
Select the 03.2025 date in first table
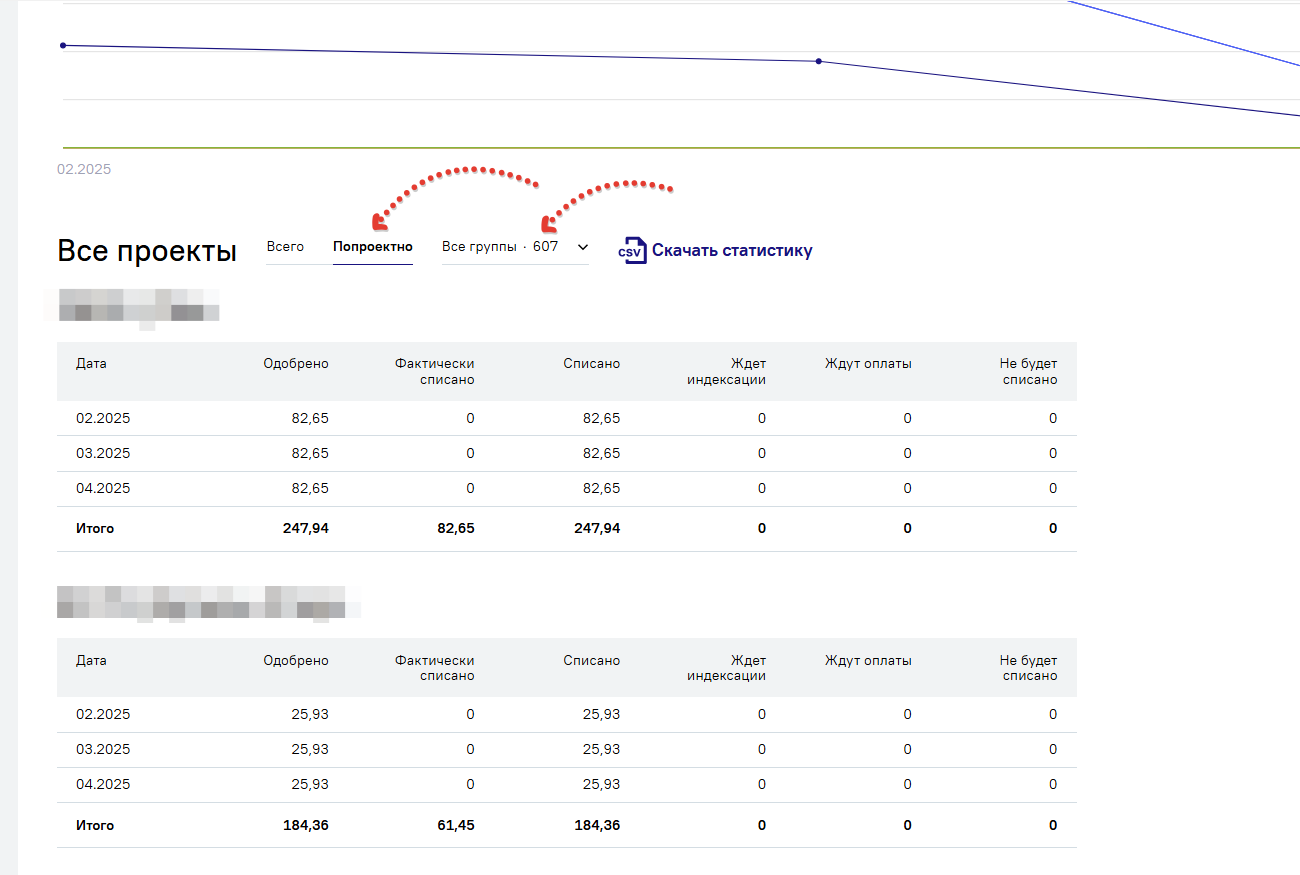[x=103, y=453]
